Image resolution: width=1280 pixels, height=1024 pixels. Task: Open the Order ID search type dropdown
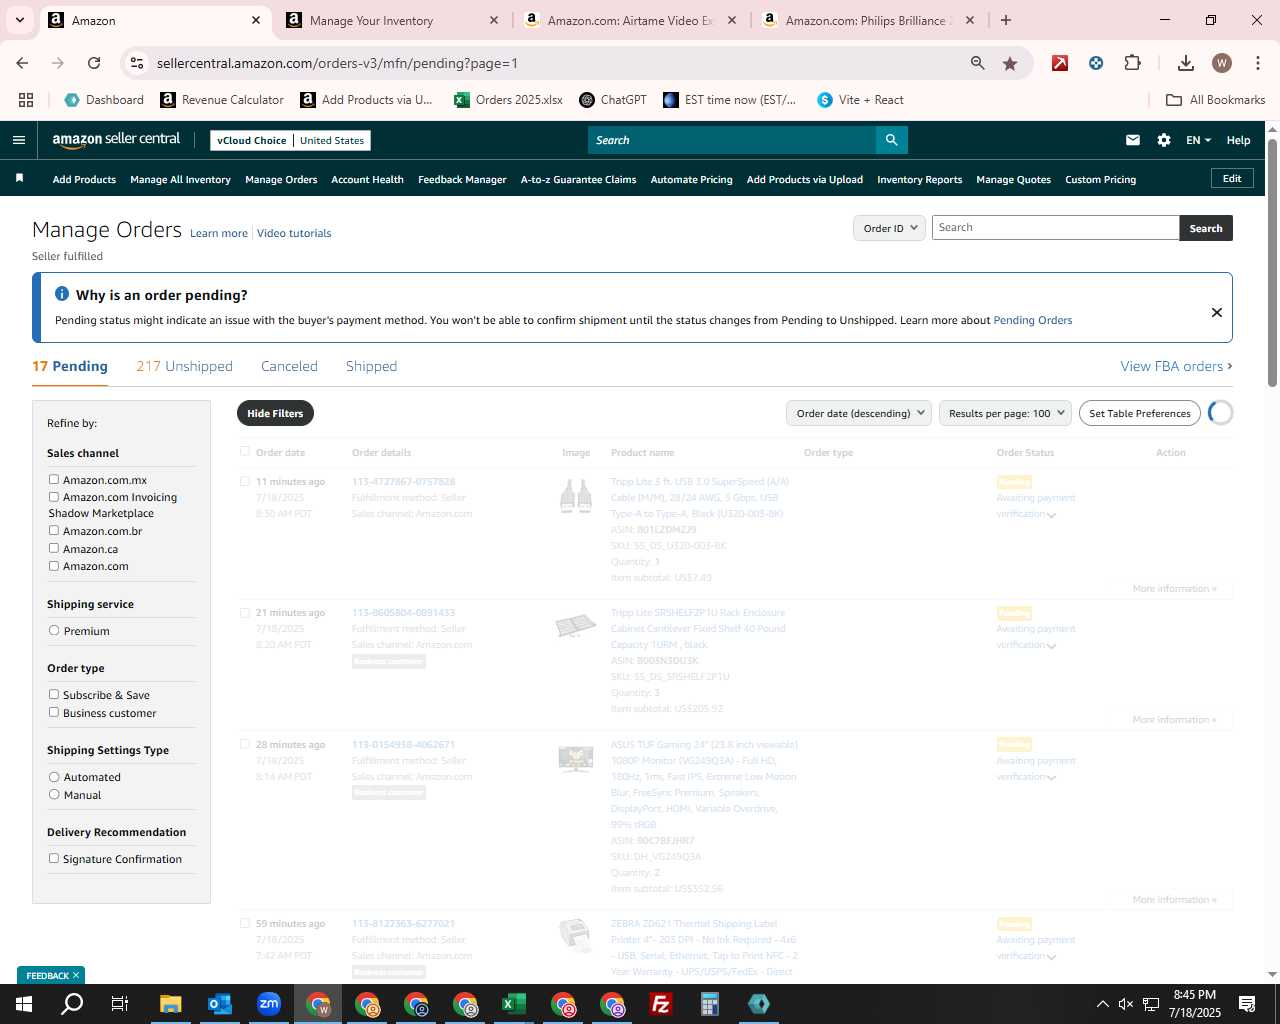click(889, 228)
